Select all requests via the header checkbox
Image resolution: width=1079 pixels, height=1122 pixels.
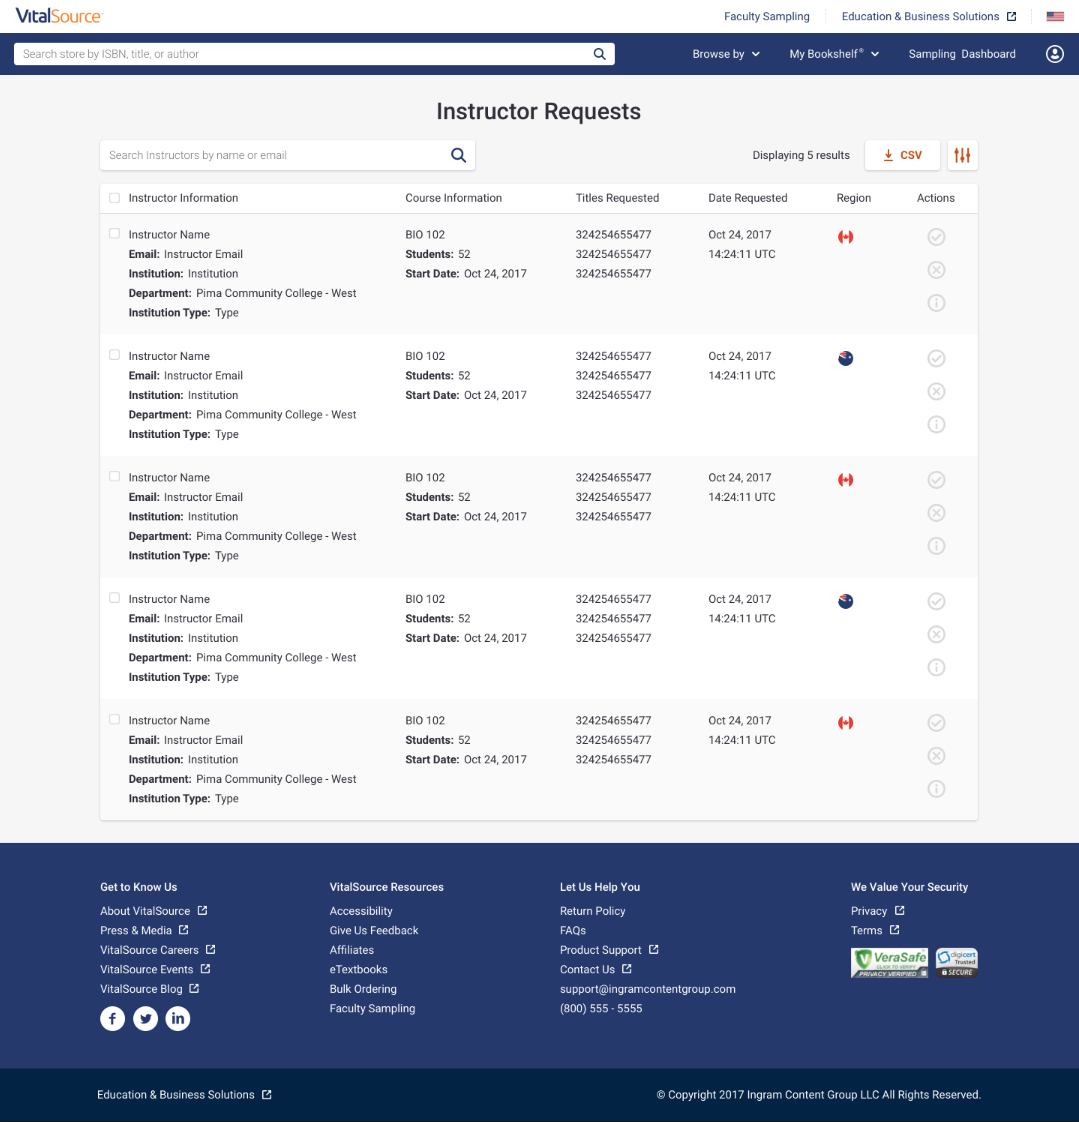114,198
